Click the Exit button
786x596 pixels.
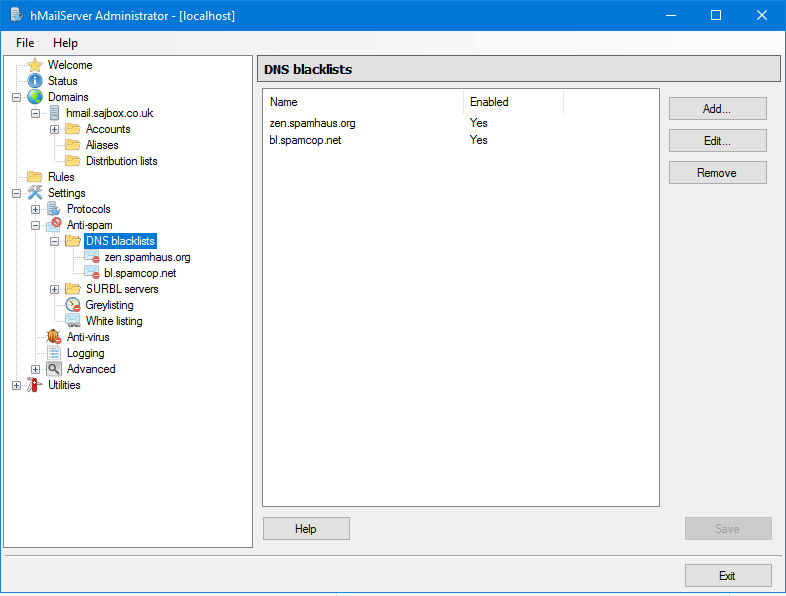[728, 576]
